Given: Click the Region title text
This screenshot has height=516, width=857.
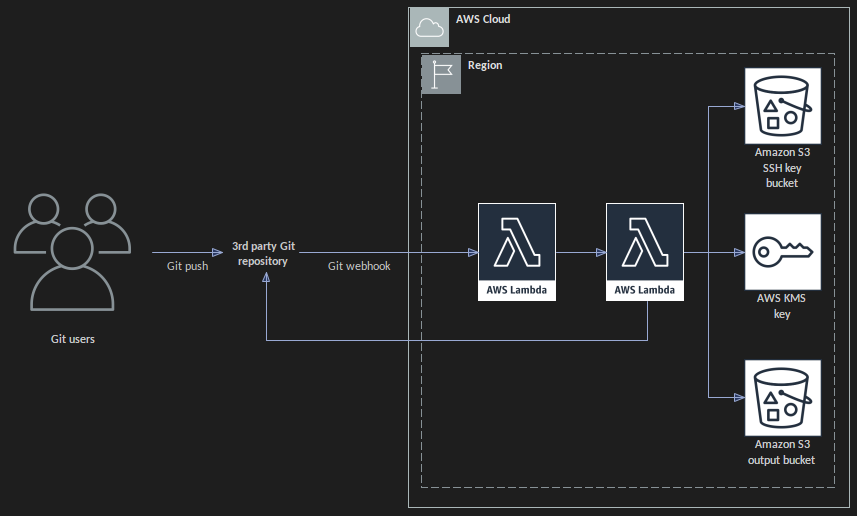Looking at the screenshot, I should pos(485,66).
